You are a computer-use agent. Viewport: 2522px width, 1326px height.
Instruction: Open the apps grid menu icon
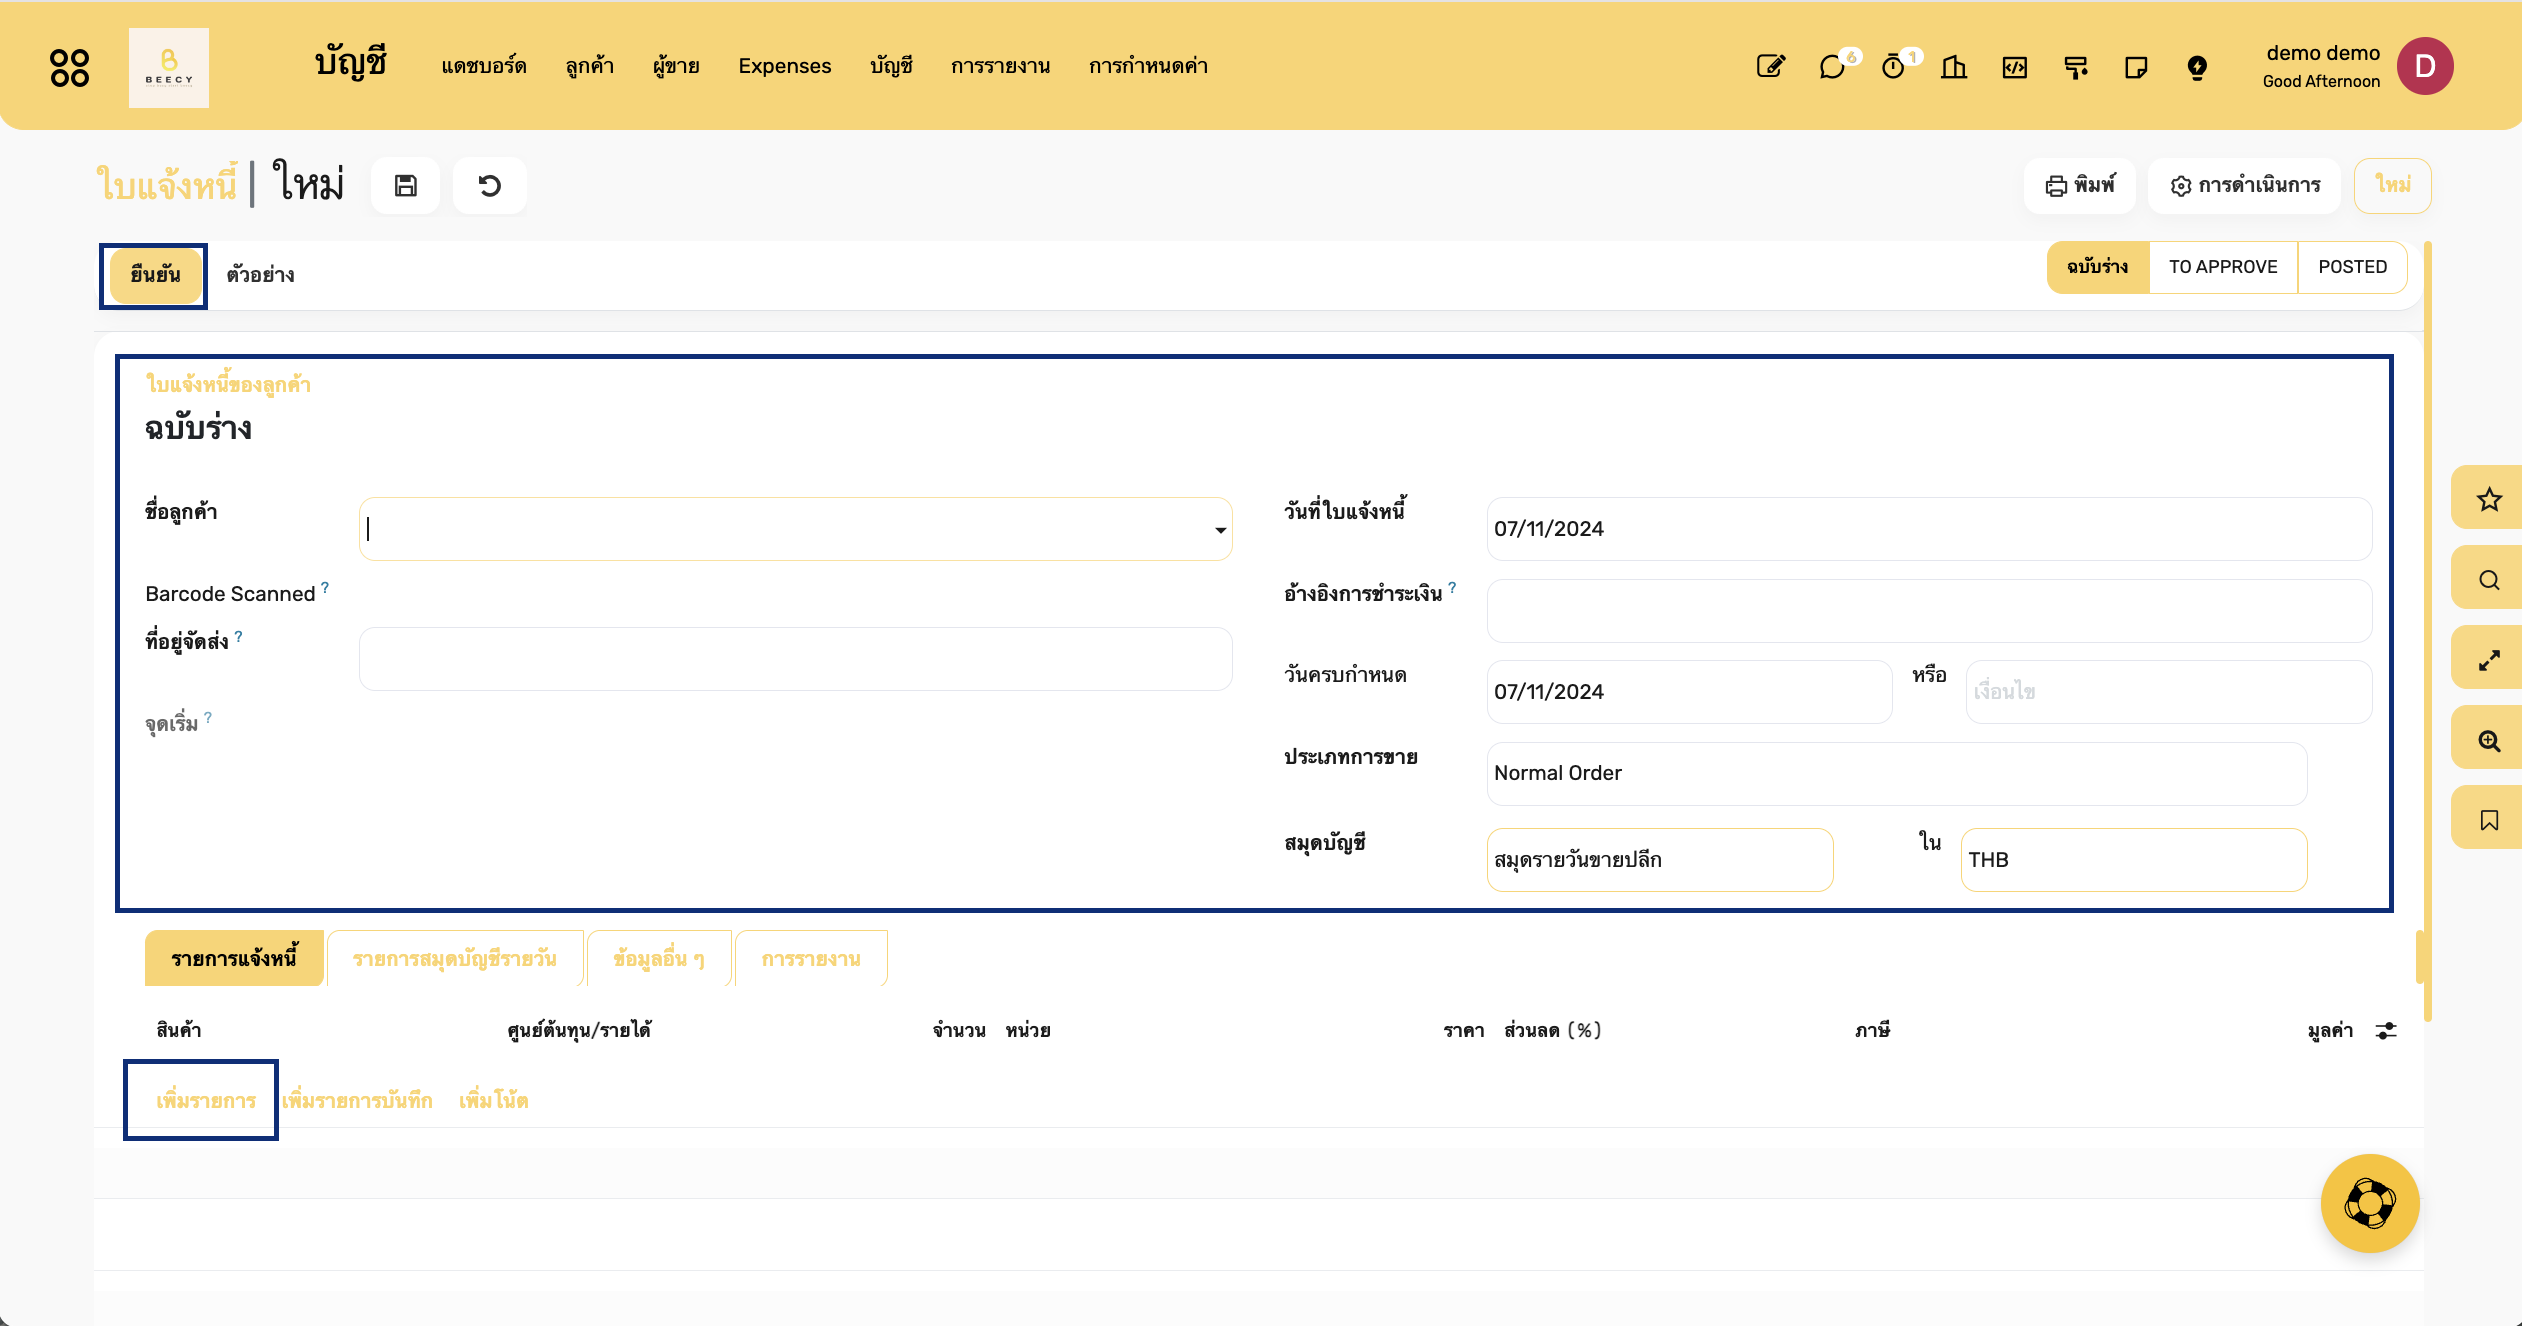pos(70,67)
